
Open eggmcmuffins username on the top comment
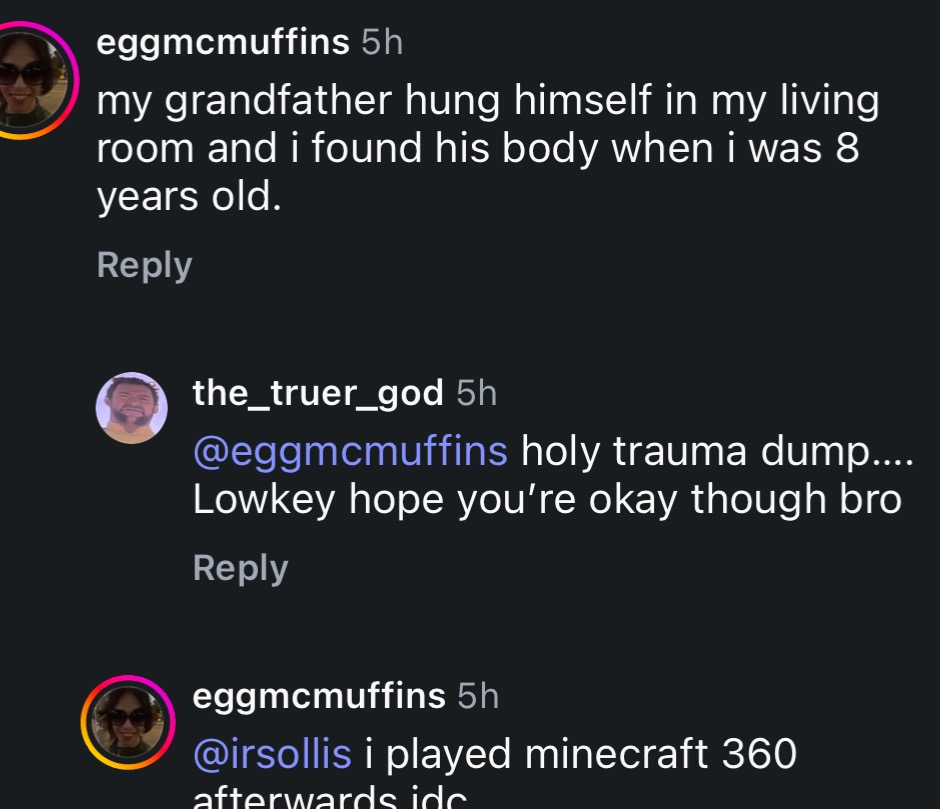(x=223, y=43)
